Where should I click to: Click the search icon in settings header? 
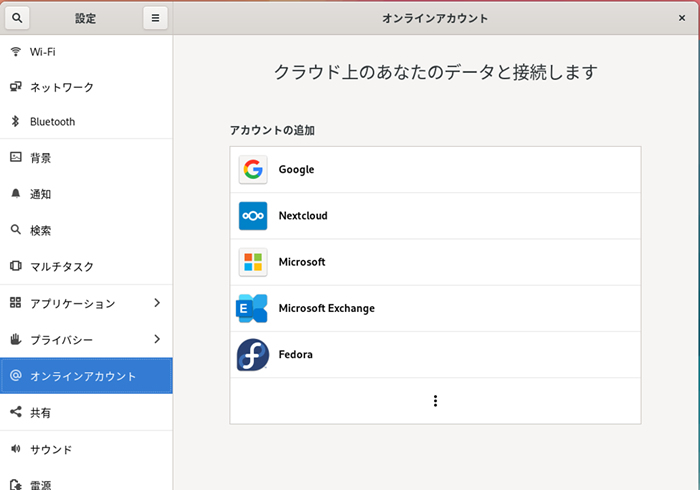(20, 18)
